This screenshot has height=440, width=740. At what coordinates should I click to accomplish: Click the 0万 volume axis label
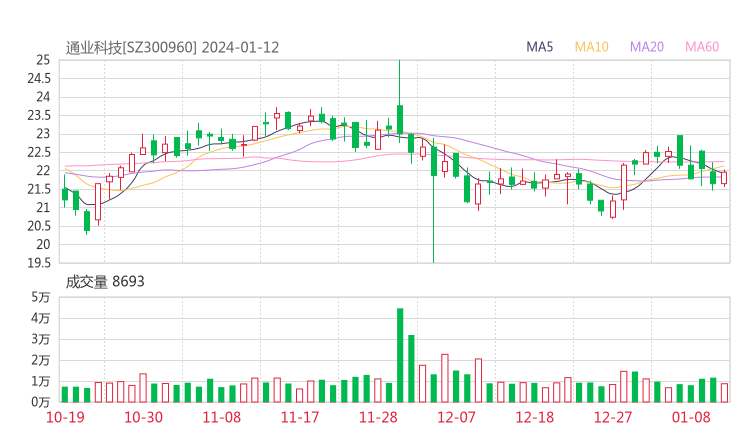pos(41,402)
